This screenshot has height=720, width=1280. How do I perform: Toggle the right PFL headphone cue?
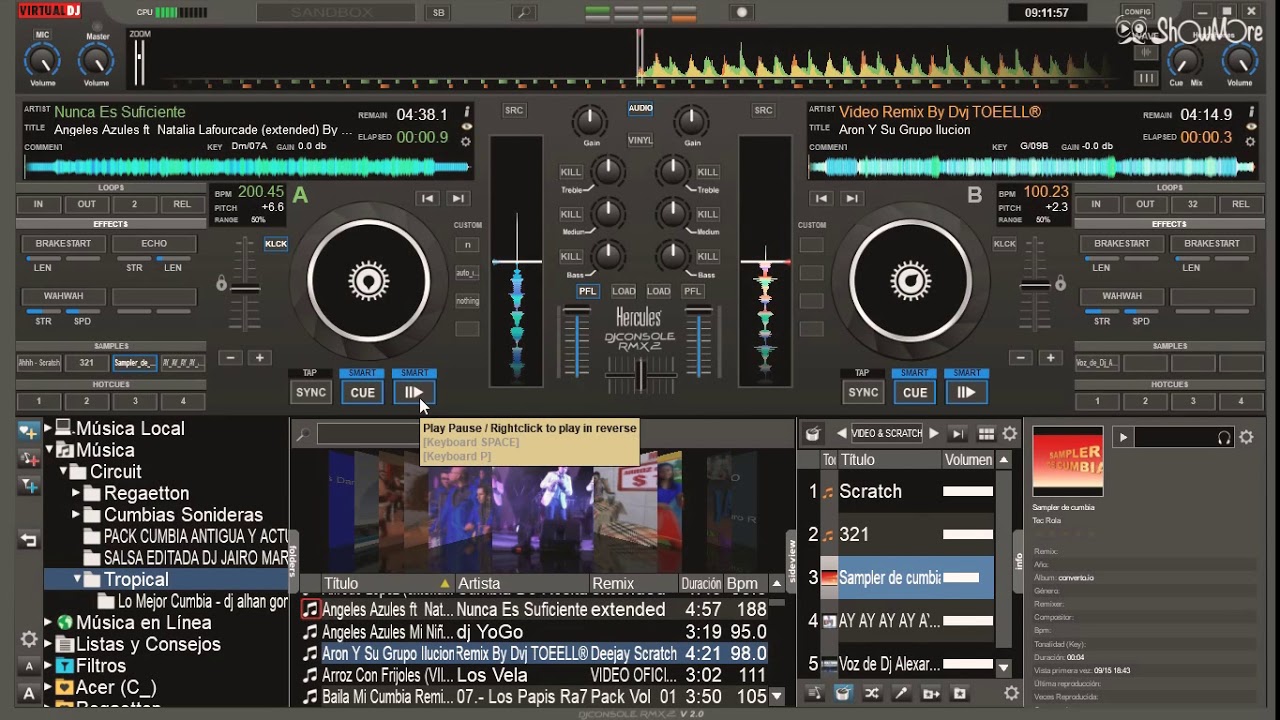[692, 291]
